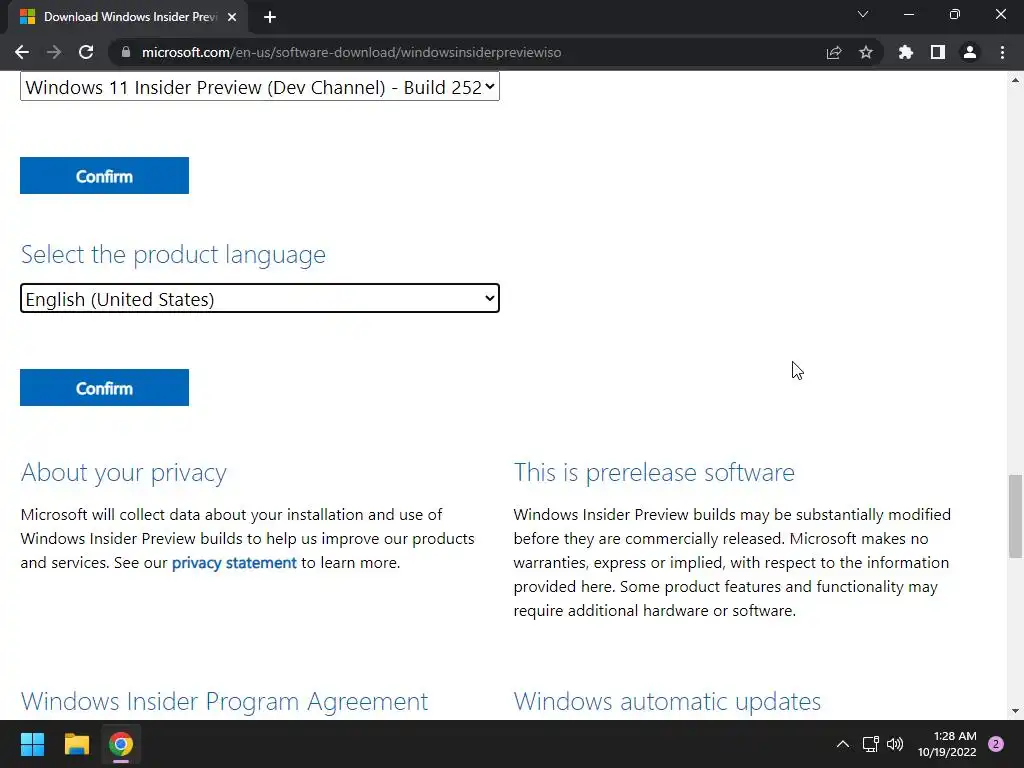The width and height of the screenshot is (1024, 768).
Task: Open Chrome extensions puzzle icon
Action: (x=906, y=52)
